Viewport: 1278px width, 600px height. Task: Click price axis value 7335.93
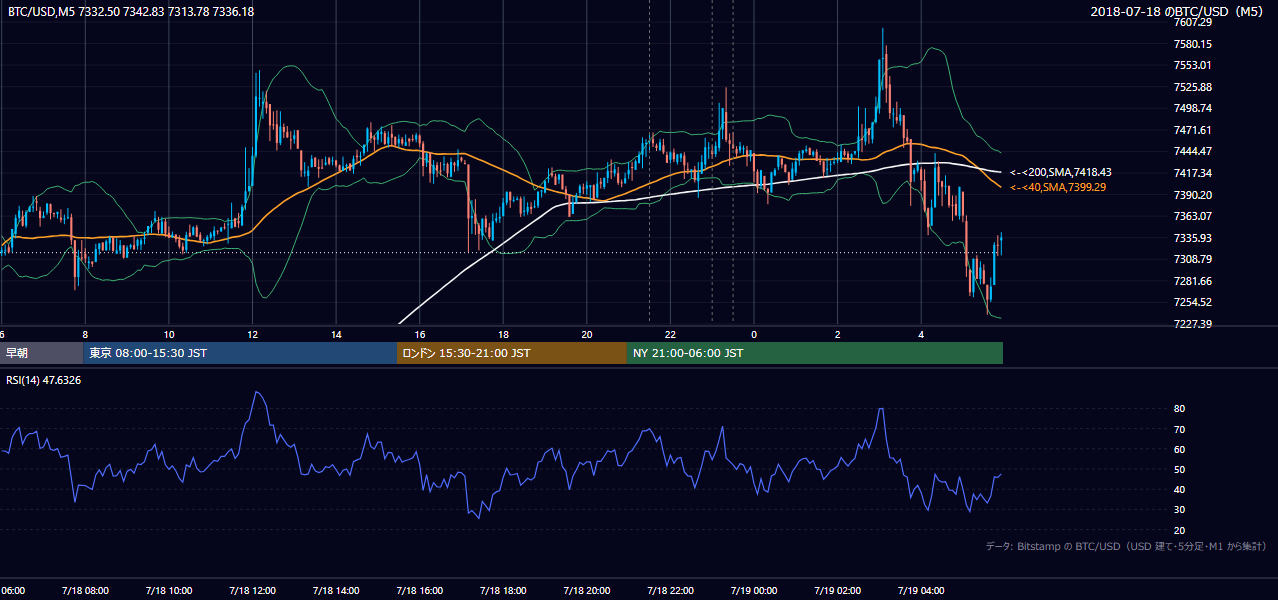coord(1193,238)
